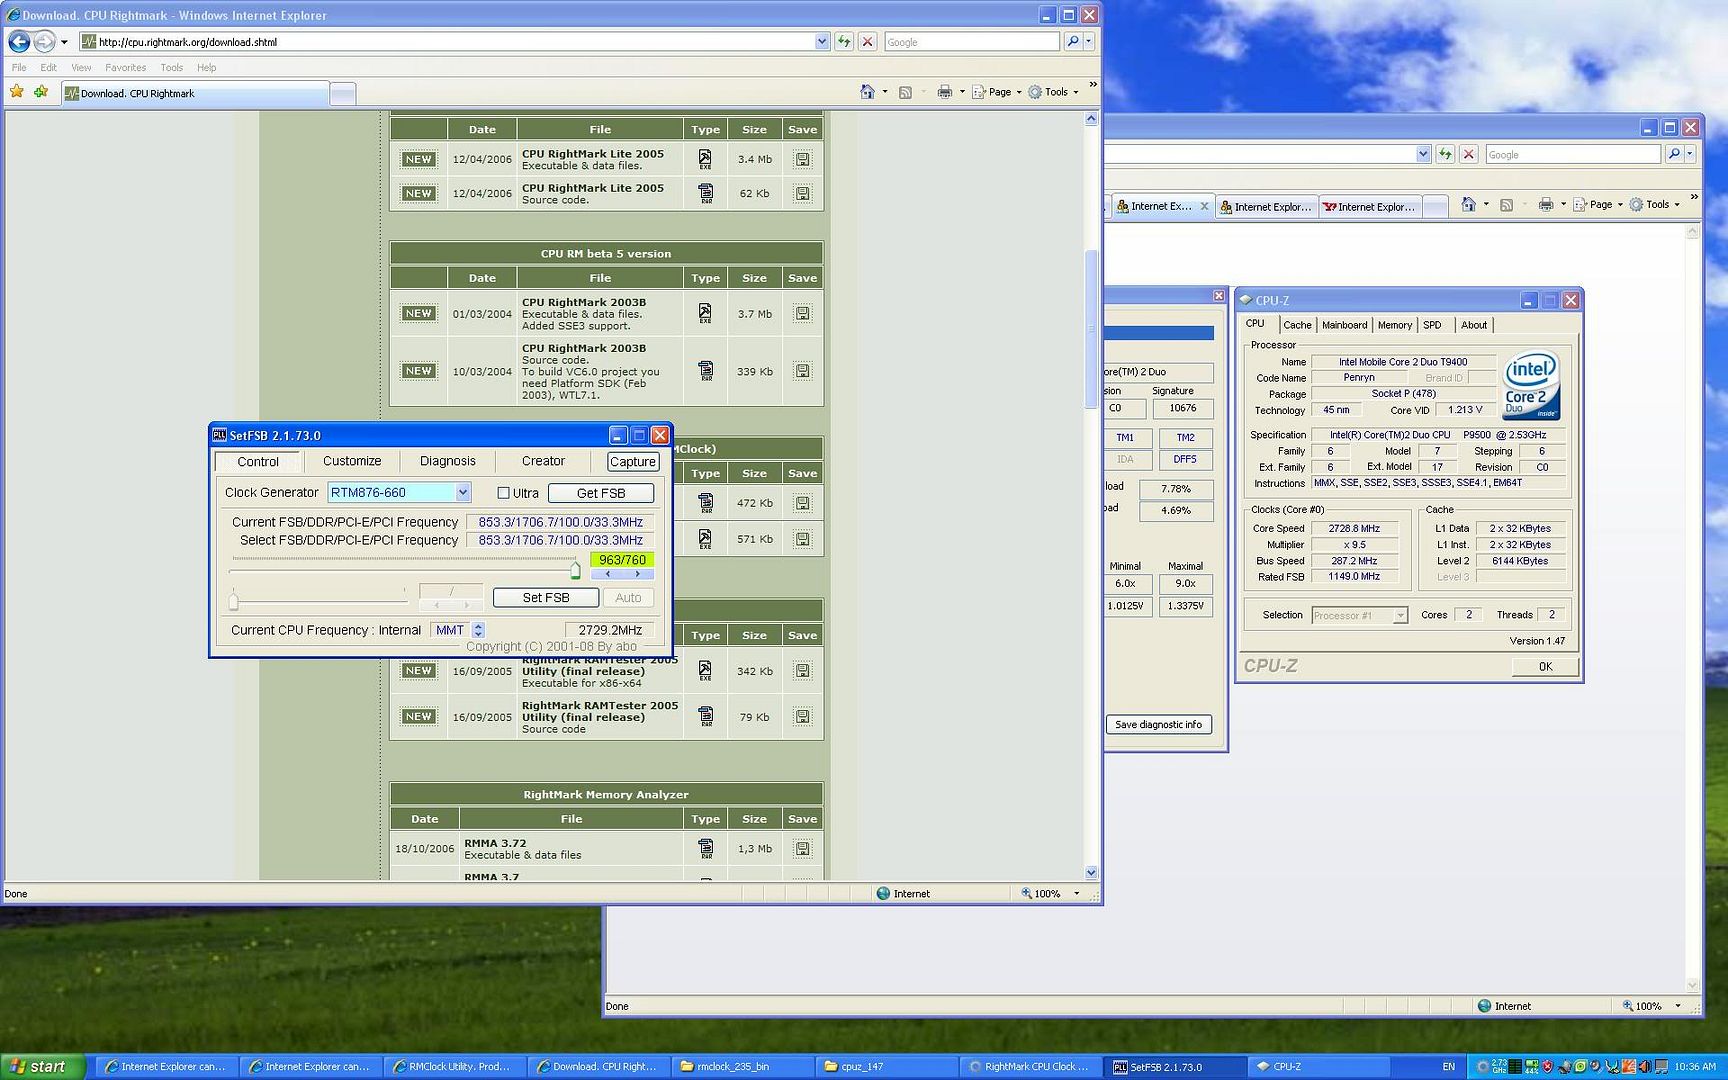This screenshot has width=1728, height=1080.
Task: Save the 571 Kb file
Action: tap(802, 539)
